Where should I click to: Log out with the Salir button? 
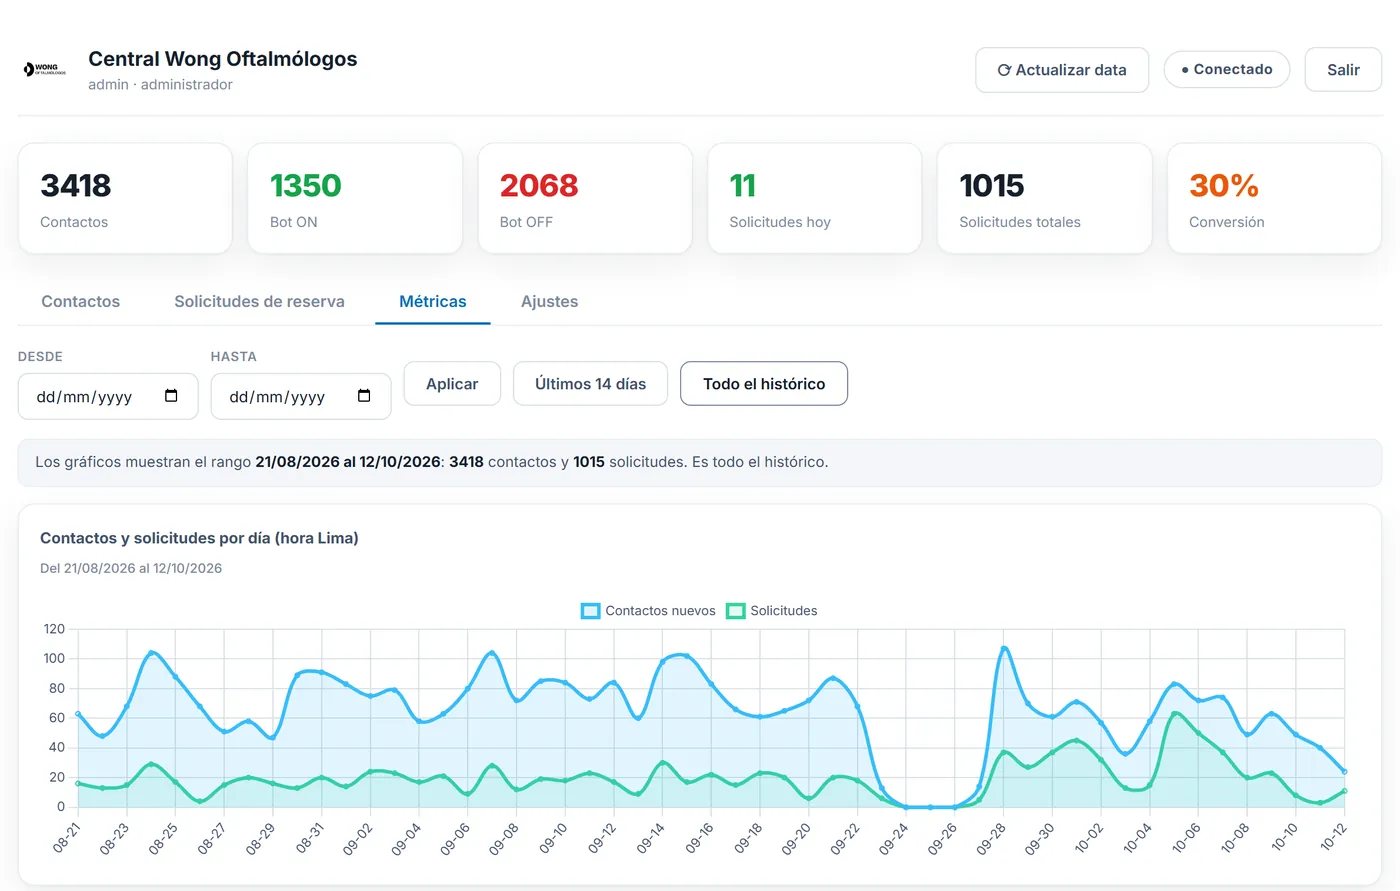pyautogui.click(x=1343, y=70)
